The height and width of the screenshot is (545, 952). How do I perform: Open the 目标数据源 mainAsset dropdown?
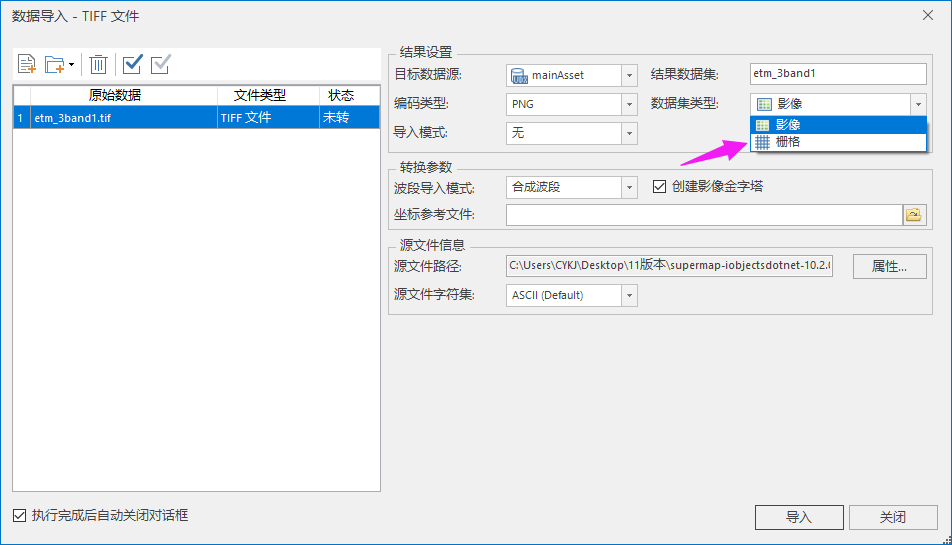[x=630, y=75]
